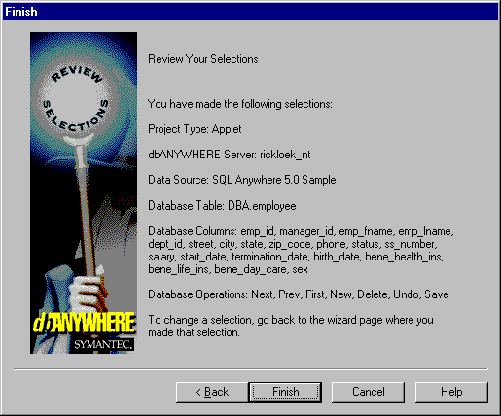
Task: Click the Database Columns list paragraph
Action: point(301,250)
